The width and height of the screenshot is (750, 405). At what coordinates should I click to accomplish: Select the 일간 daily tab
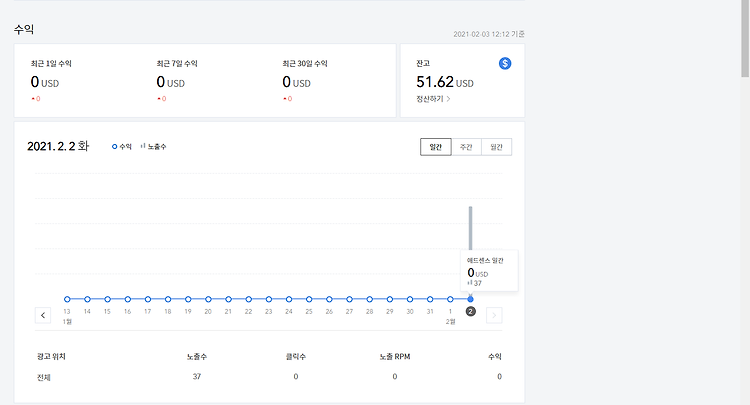(x=435, y=147)
